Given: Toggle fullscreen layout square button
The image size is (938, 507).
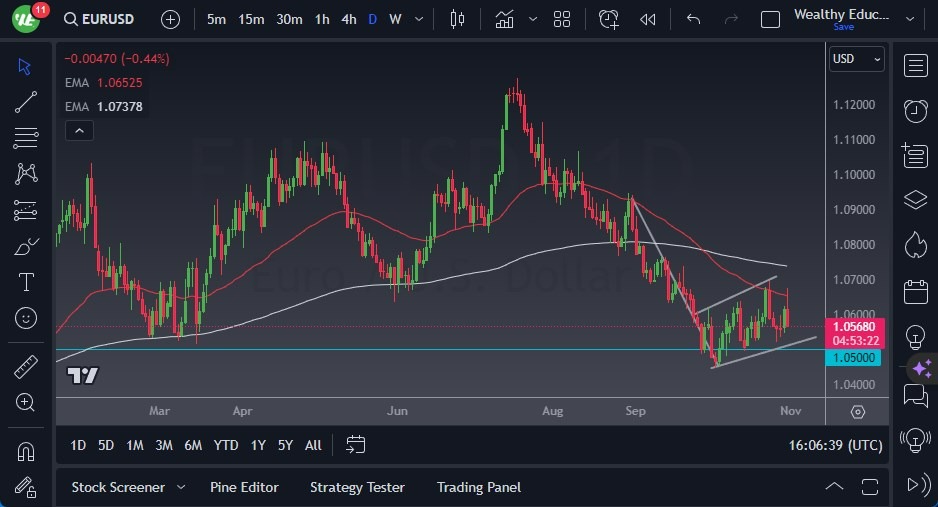Looking at the screenshot, I should click(x=770, y=20).
